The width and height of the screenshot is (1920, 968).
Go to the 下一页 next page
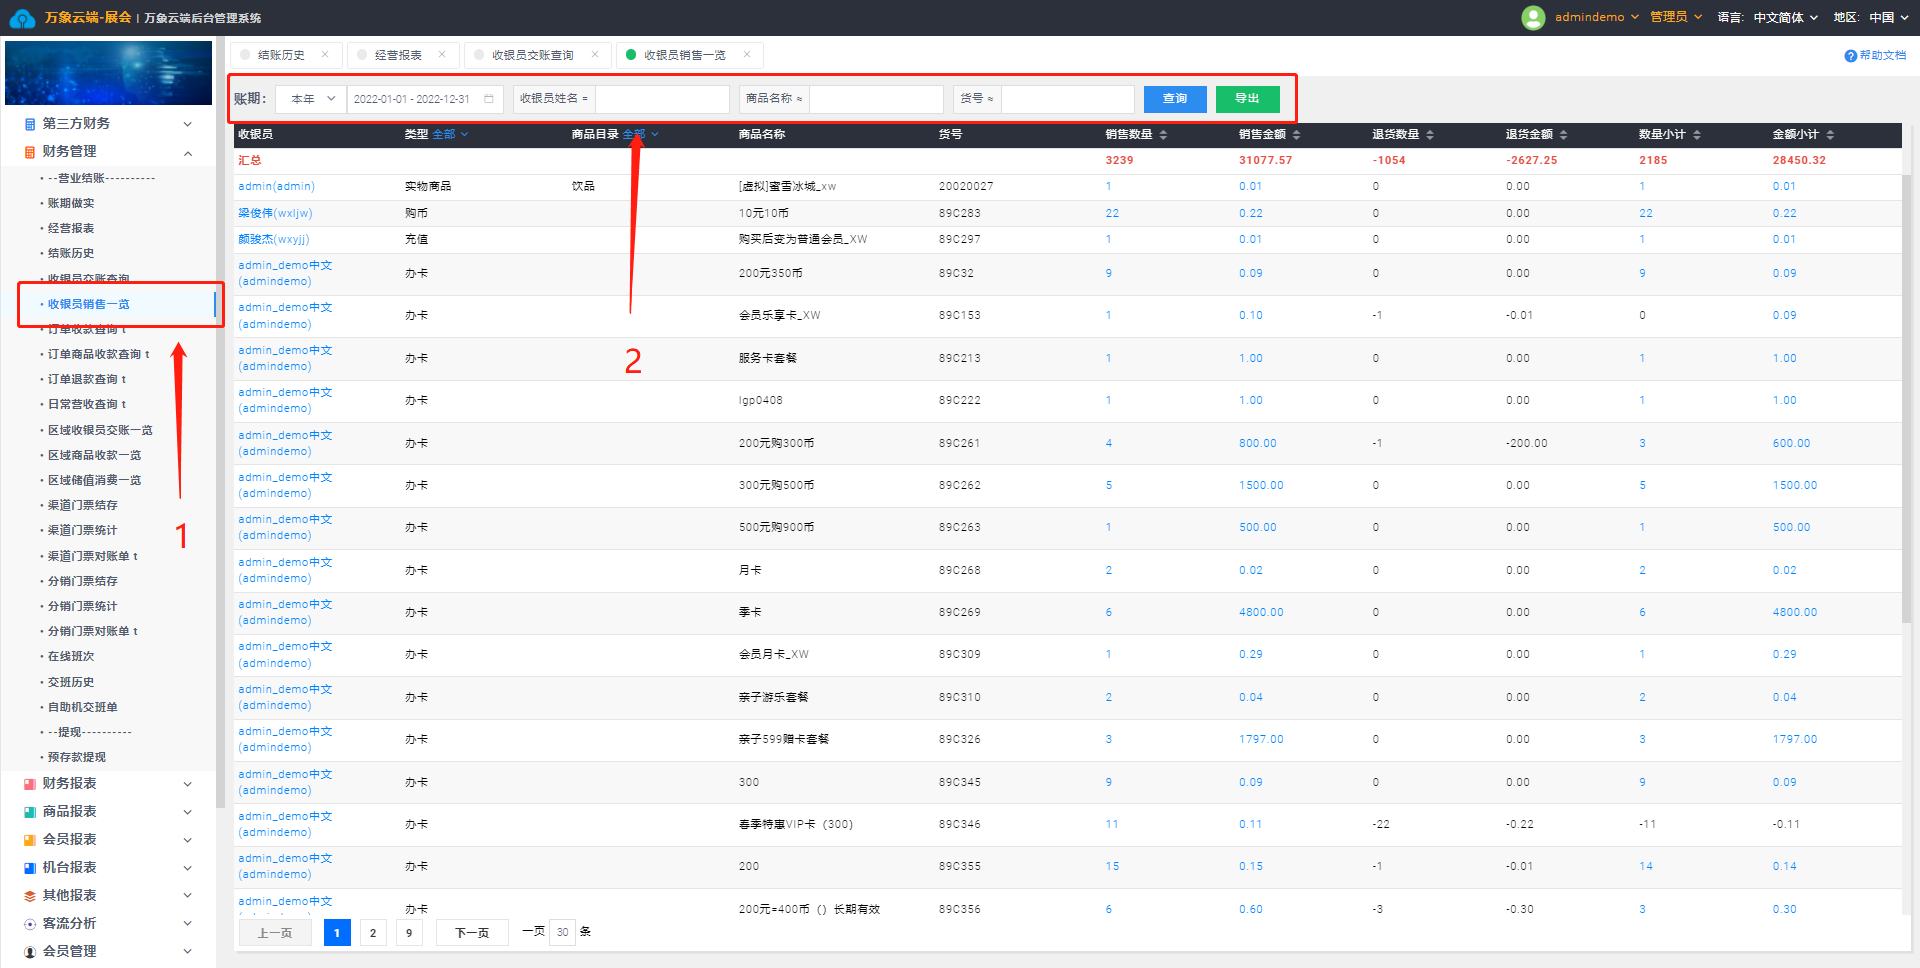pyautogui.click(x=472, y=933)
